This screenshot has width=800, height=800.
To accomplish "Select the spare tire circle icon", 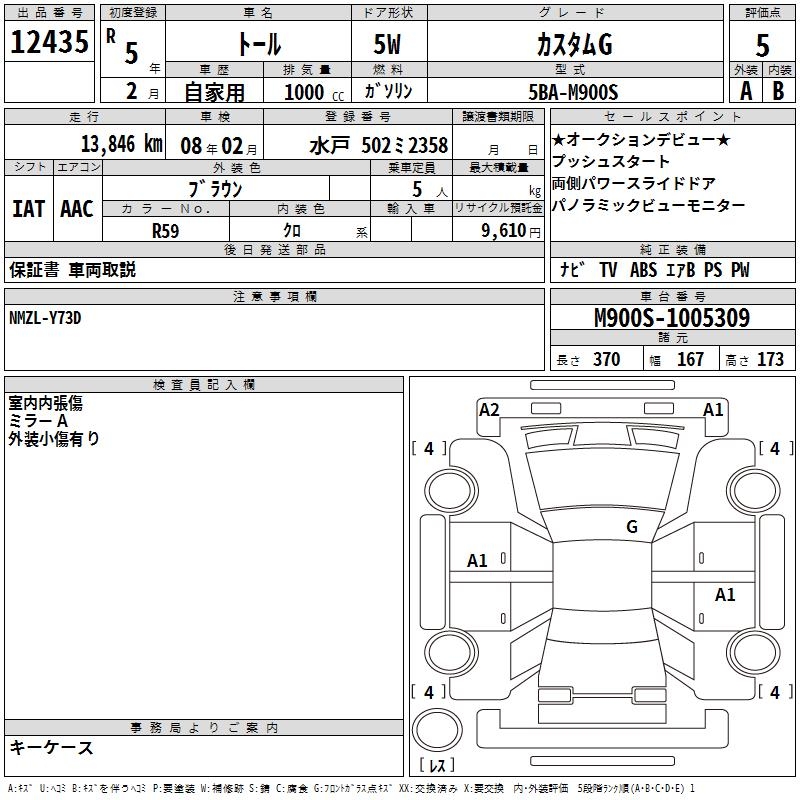I will point(437,729).
